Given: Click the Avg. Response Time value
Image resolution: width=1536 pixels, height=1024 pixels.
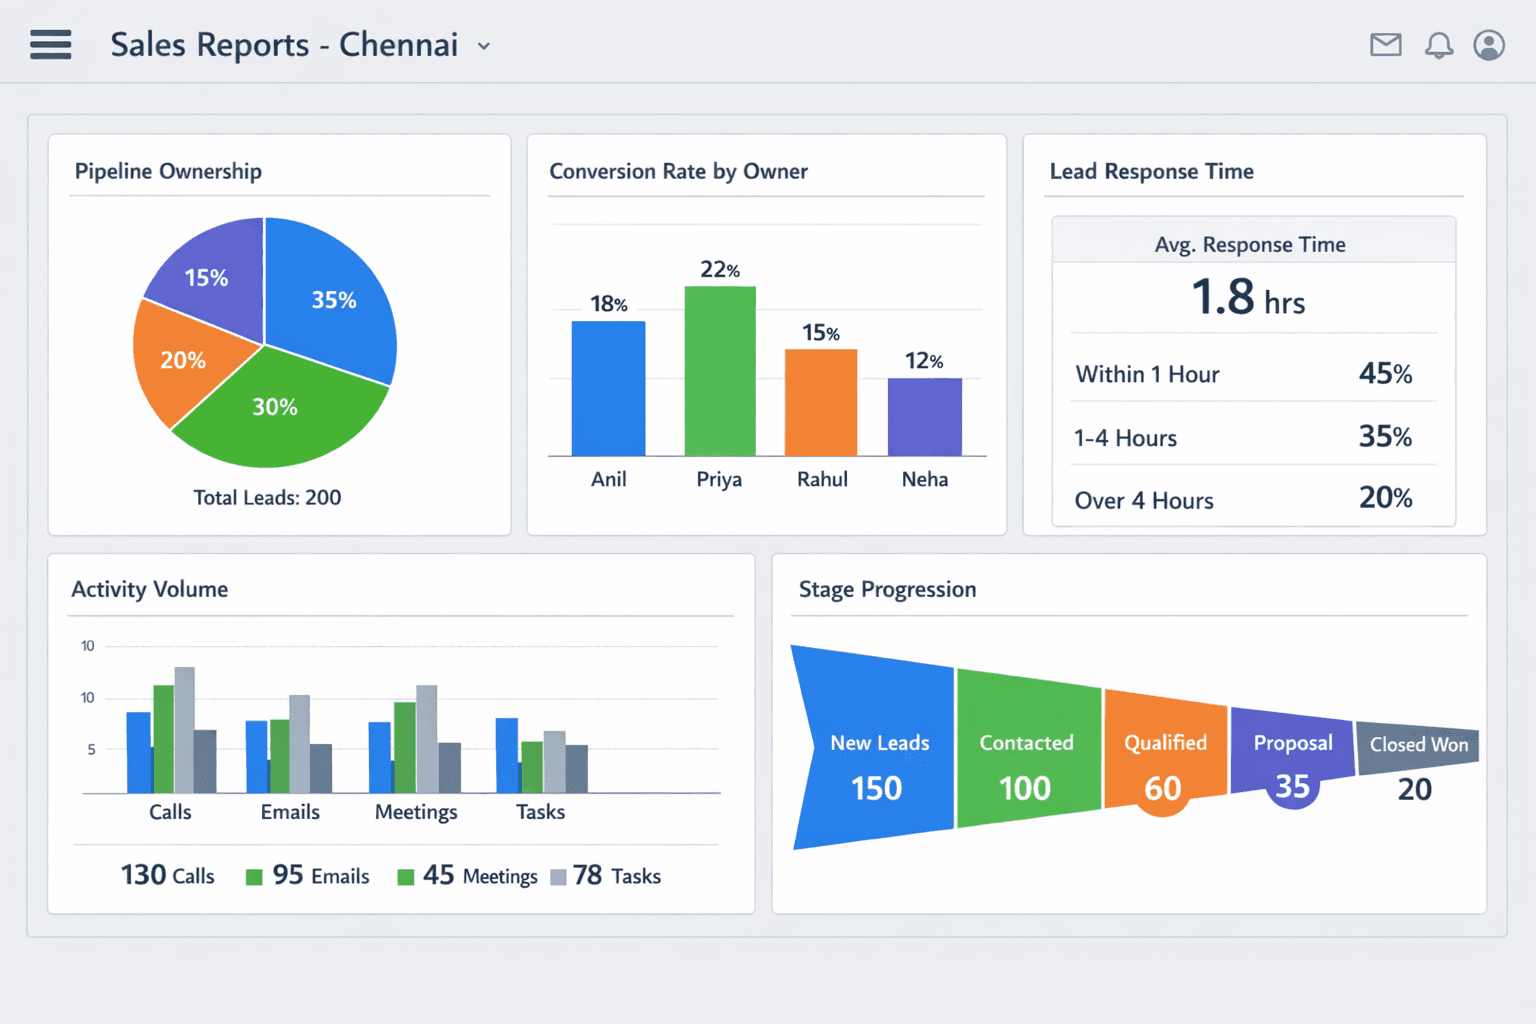Looking at the screenshot, I should click(1250, 299).
